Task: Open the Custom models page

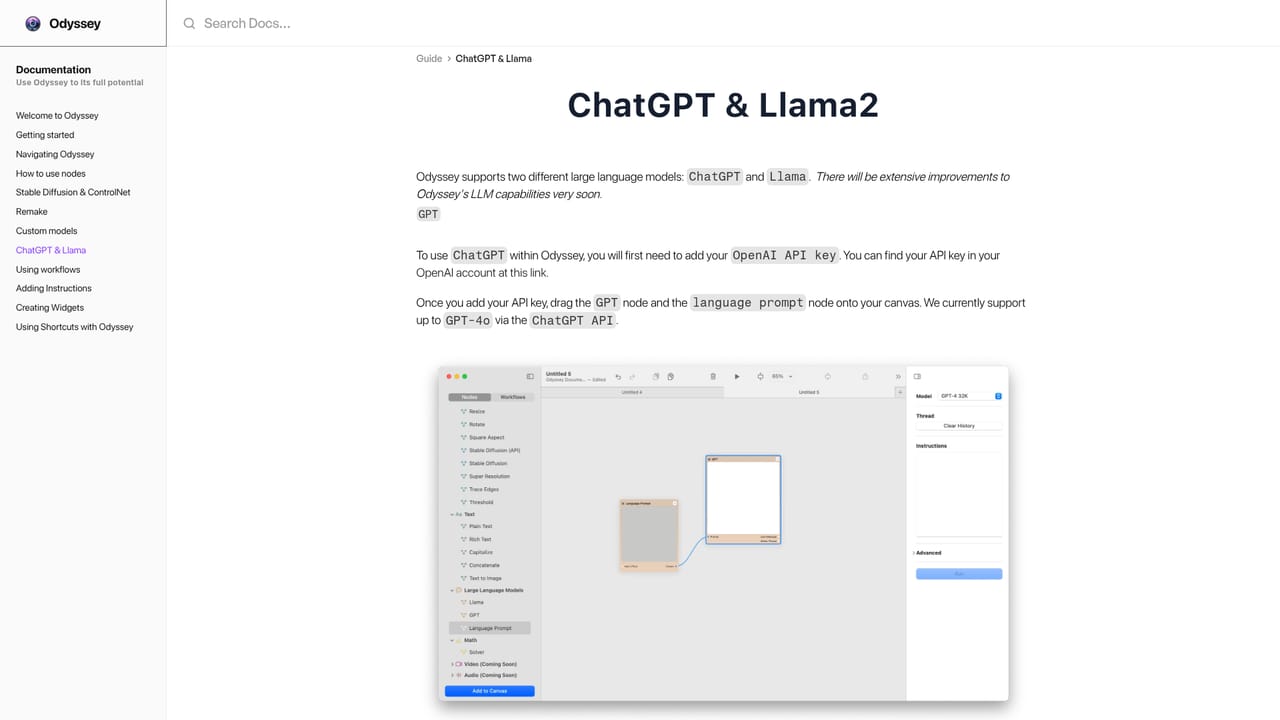Action: click(46, 231)
